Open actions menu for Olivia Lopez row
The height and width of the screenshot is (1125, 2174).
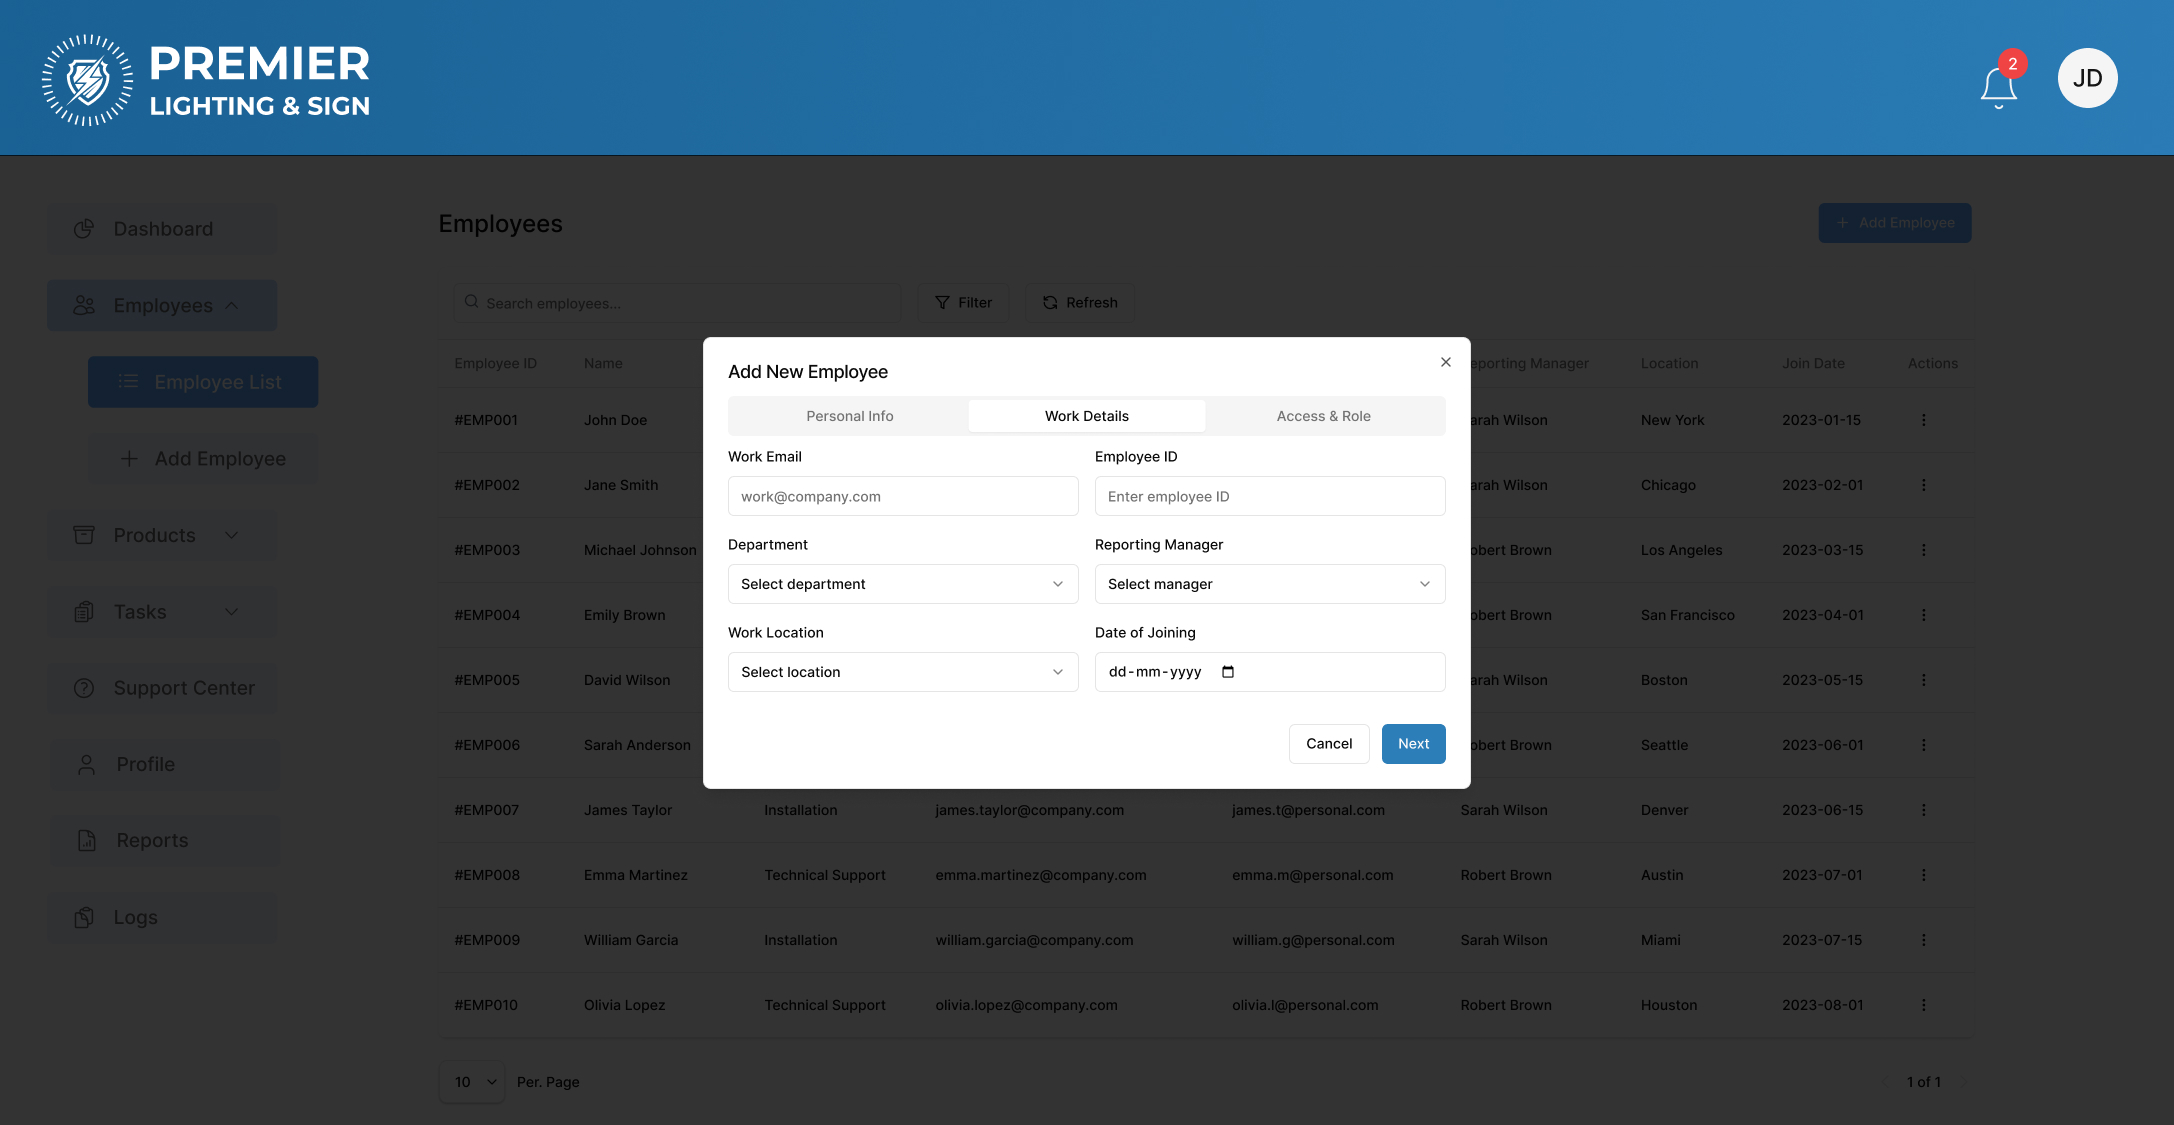click(1923, 1005)
